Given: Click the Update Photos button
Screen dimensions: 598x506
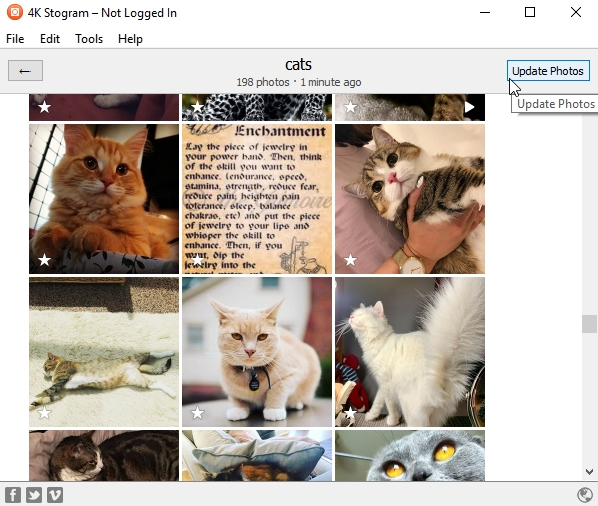Looking at the screenshot, I should tap(548, 71).
